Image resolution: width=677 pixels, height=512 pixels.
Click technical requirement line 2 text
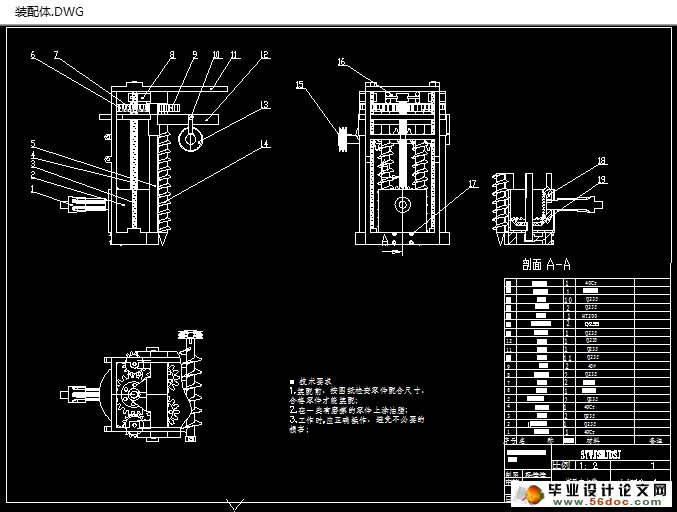click(349, 410)
